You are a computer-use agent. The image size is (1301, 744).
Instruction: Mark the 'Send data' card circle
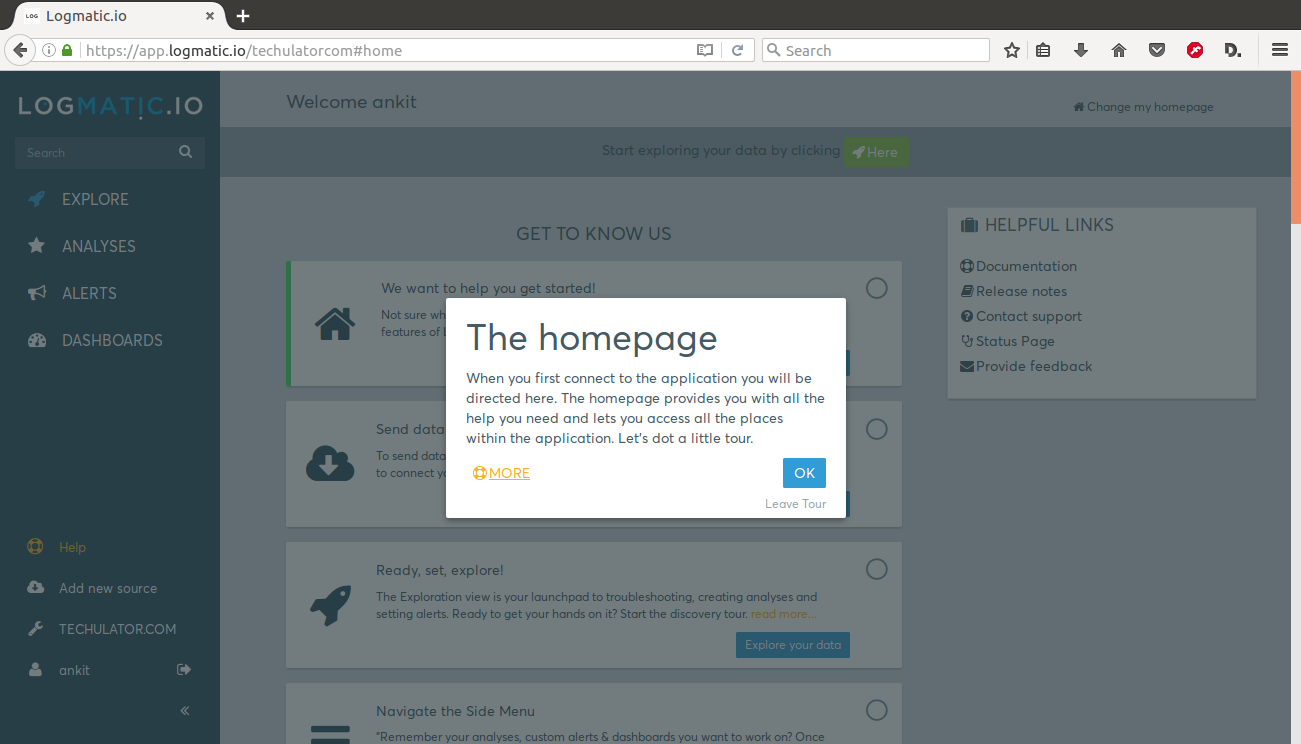(x=877, y=429)
